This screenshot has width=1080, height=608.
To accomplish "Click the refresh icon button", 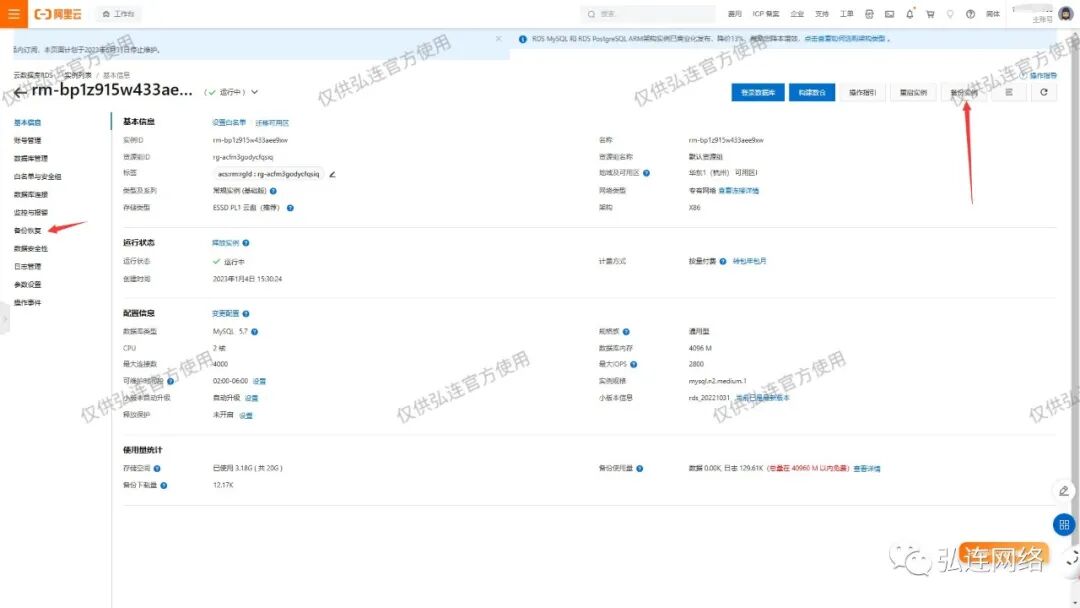I will tap(1043, 92).
